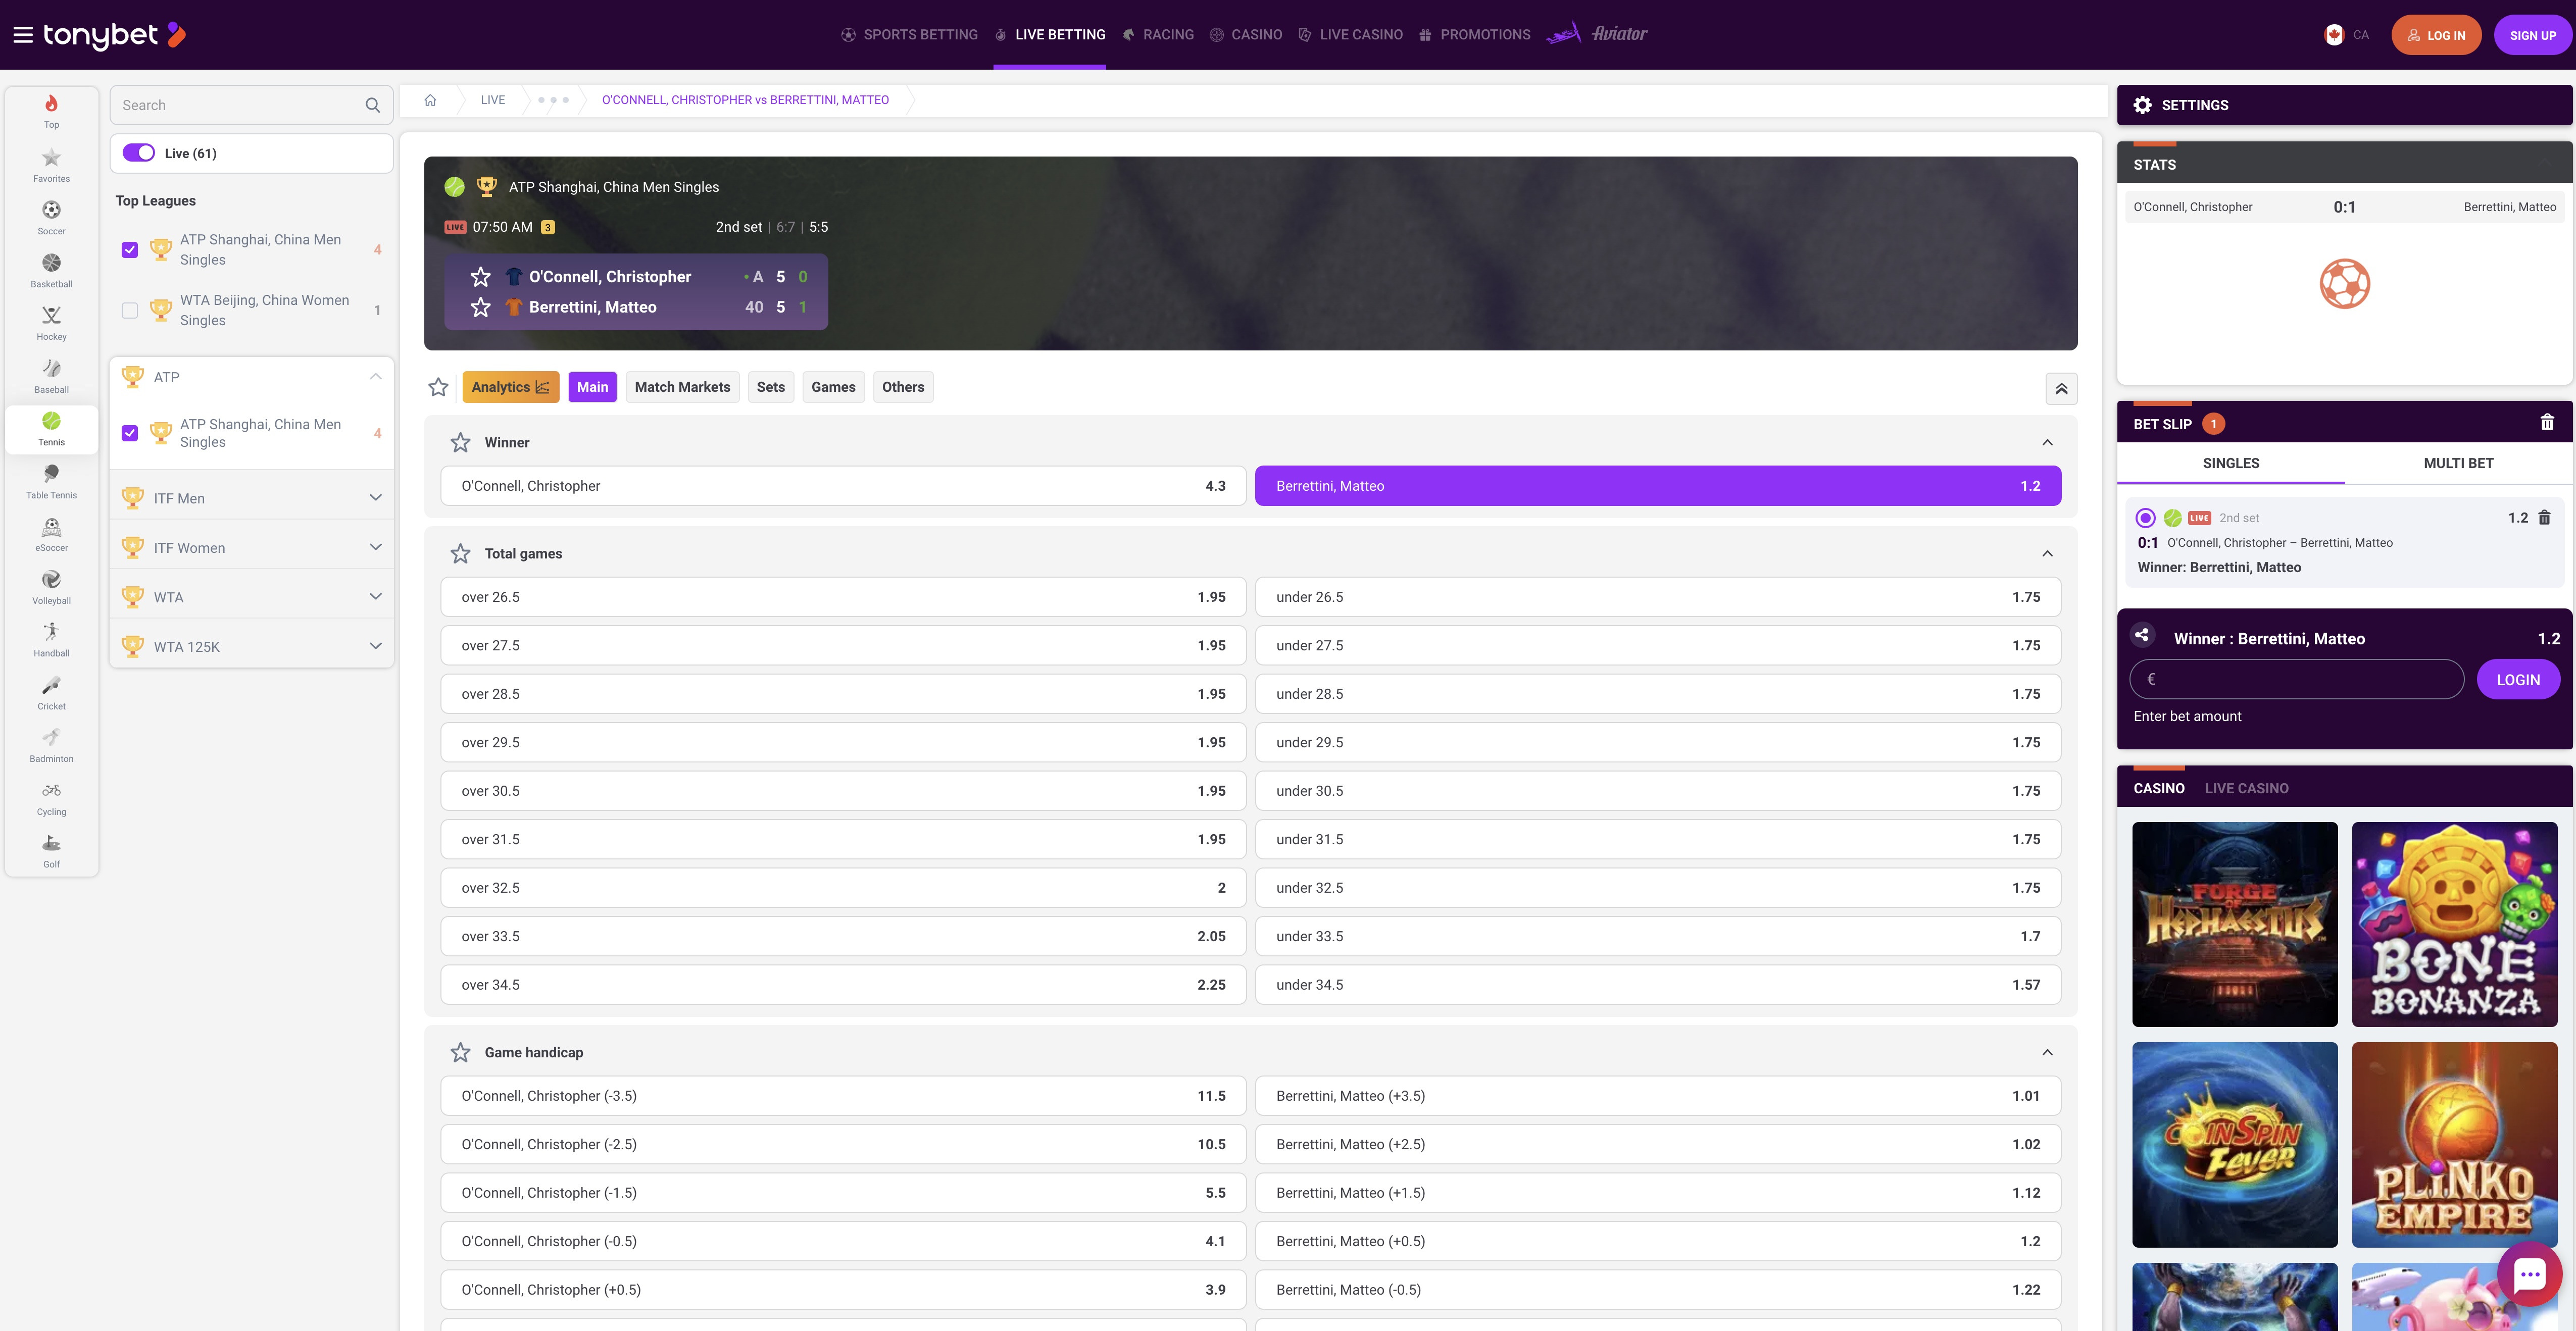Uncheck ATP Shanghai in Top Leagues
The height and width of the screenshot is (1331, 2576).
(x=130, y=250)
